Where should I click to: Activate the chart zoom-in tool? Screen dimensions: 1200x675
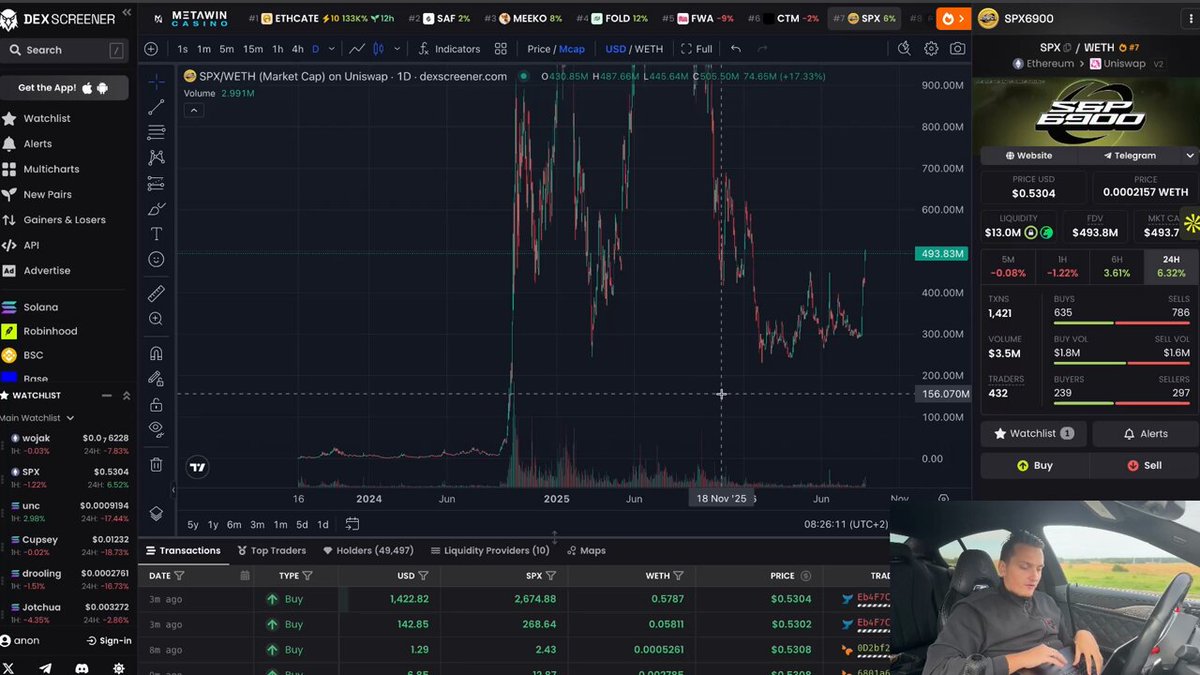tap(156, 319)
